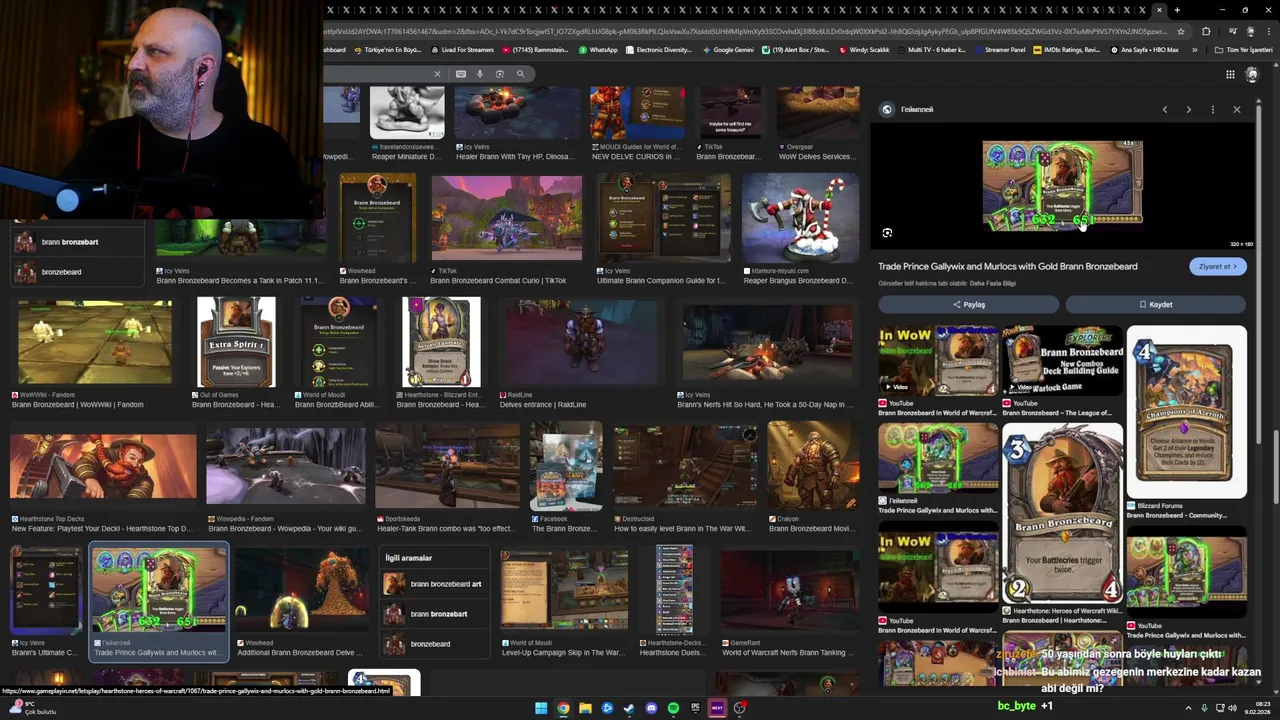Viewport: 1280px width, 720px height.
Task: Open IMDb Ratings bookmark
Action: (x=1066, y=50)
